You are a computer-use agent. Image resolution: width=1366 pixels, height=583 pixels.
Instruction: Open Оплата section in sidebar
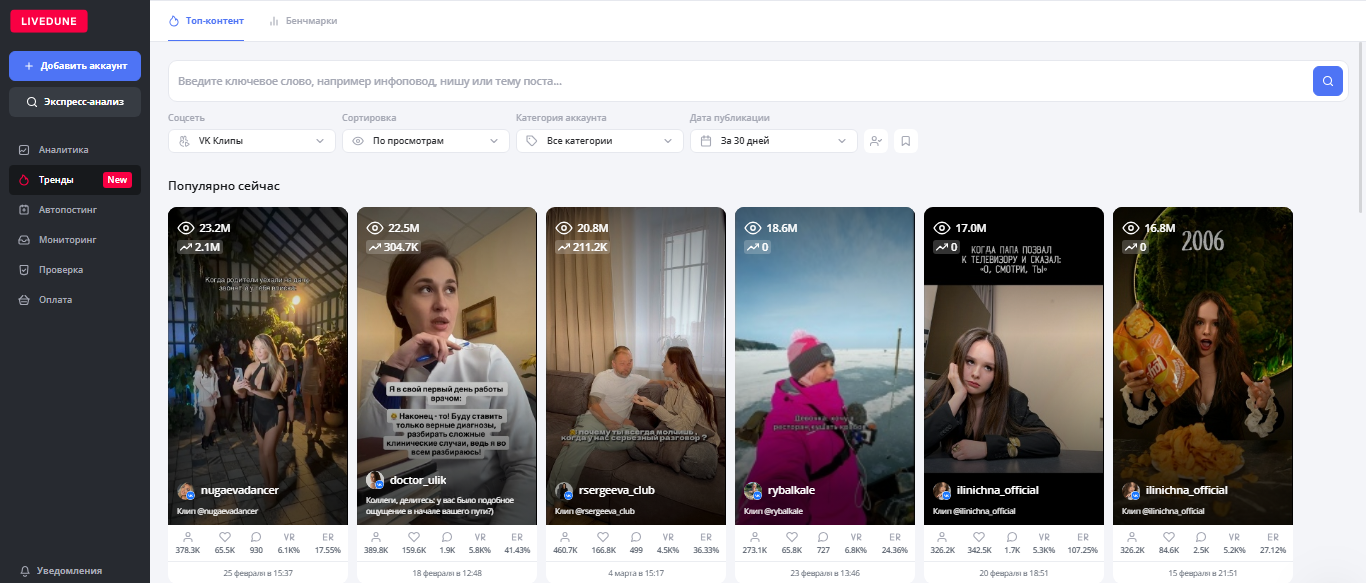[55, 300]
